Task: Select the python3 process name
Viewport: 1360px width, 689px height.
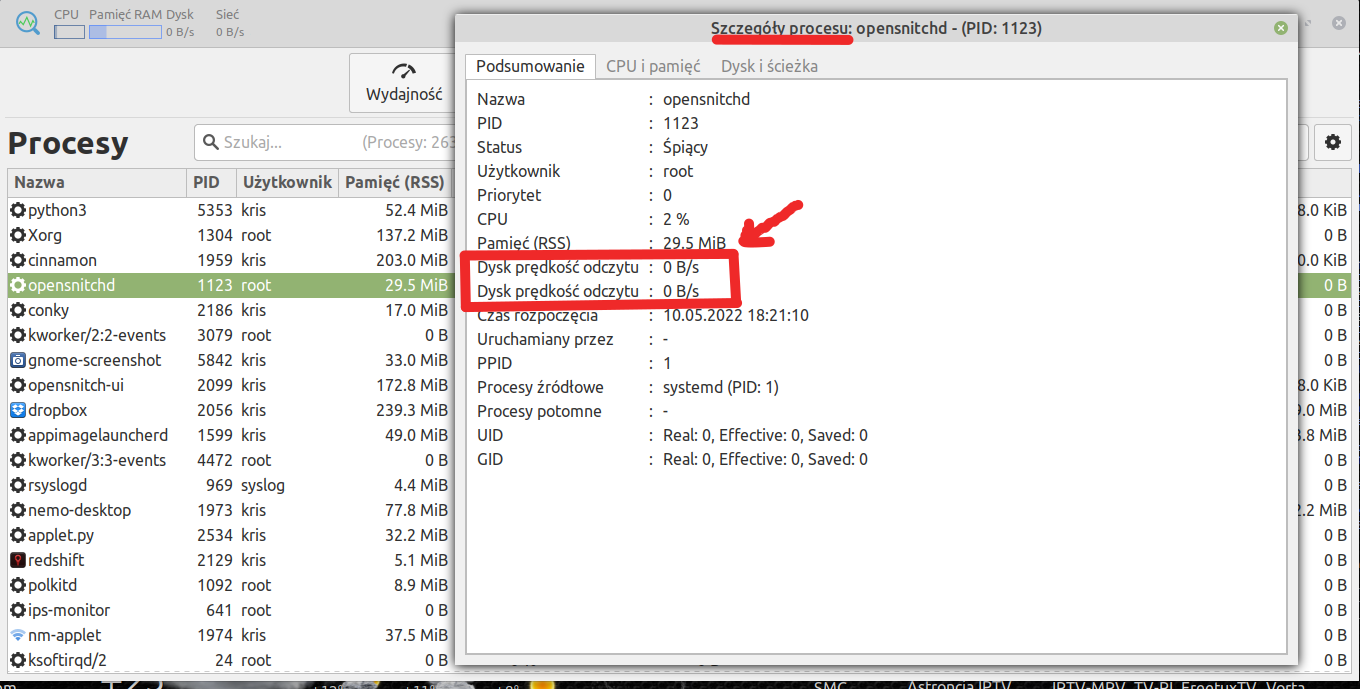Action: 57,210
